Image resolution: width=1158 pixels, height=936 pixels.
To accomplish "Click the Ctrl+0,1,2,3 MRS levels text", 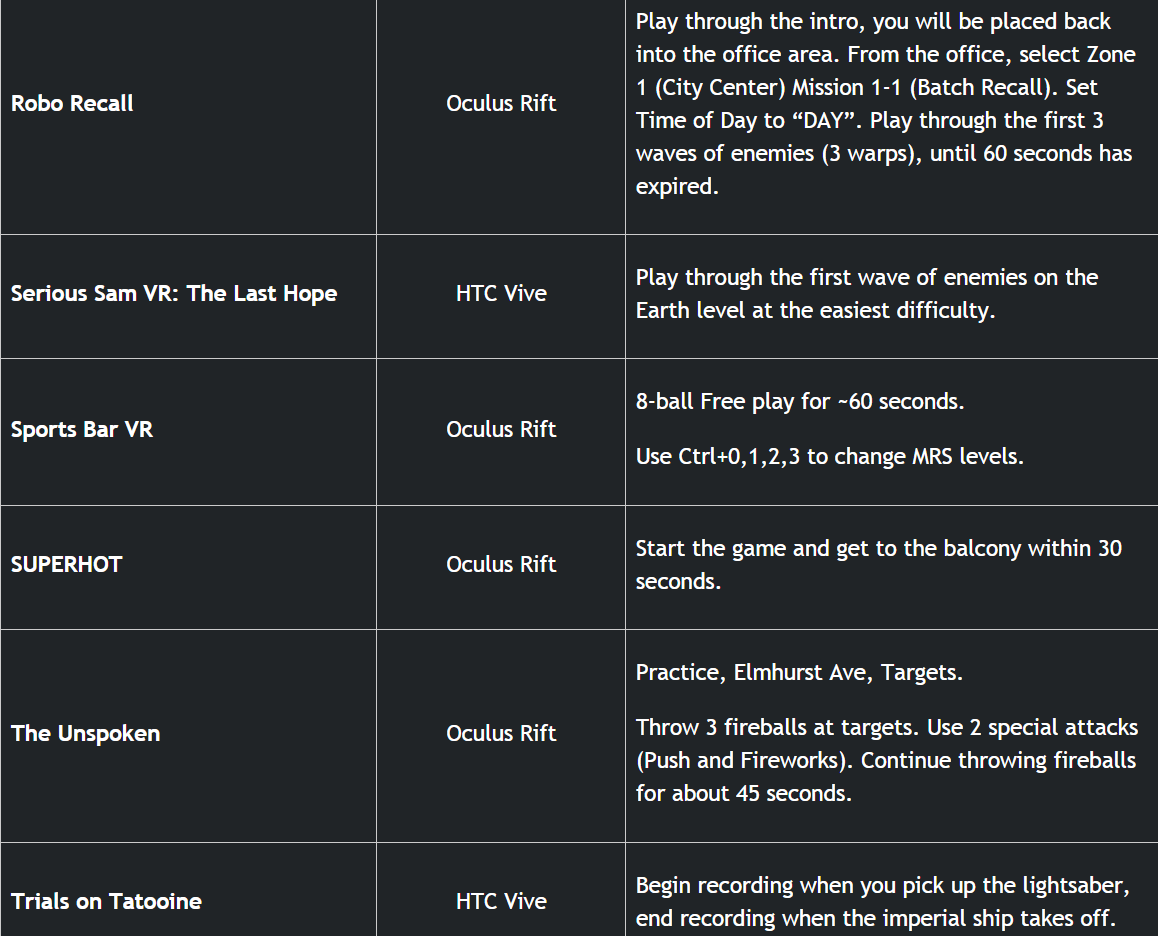I will click(829, 456).
